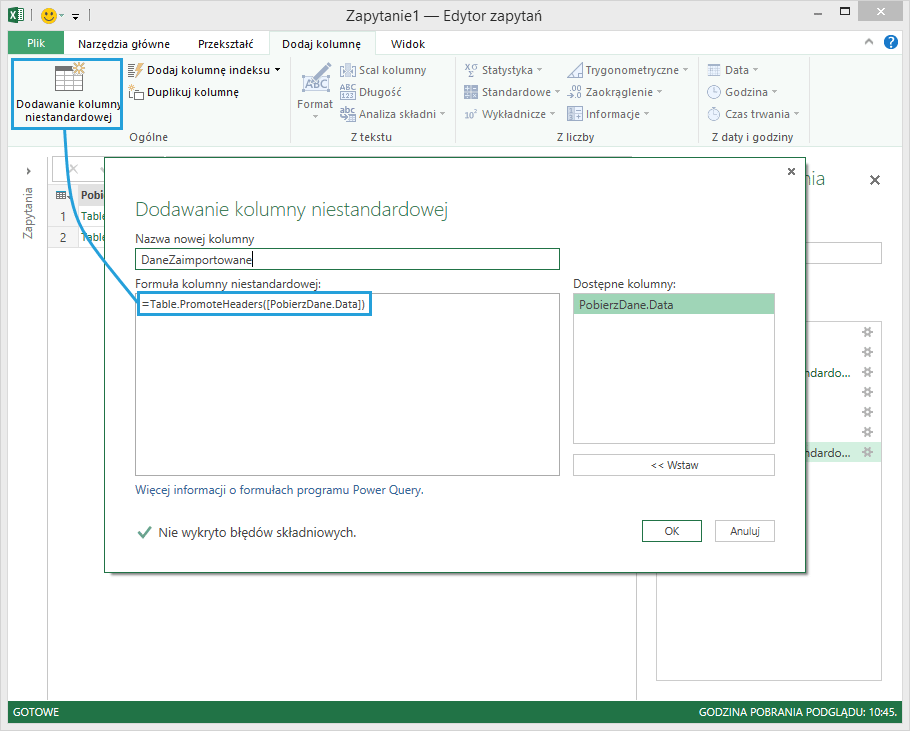Image resolution: width=910 pixels, height=731 pixels.
Task: Open the Plik tab
Action: 35,44
